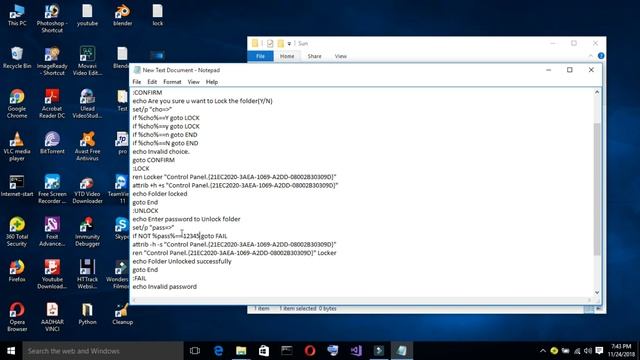Click line 'echo Invalid password'

(164, 287)
